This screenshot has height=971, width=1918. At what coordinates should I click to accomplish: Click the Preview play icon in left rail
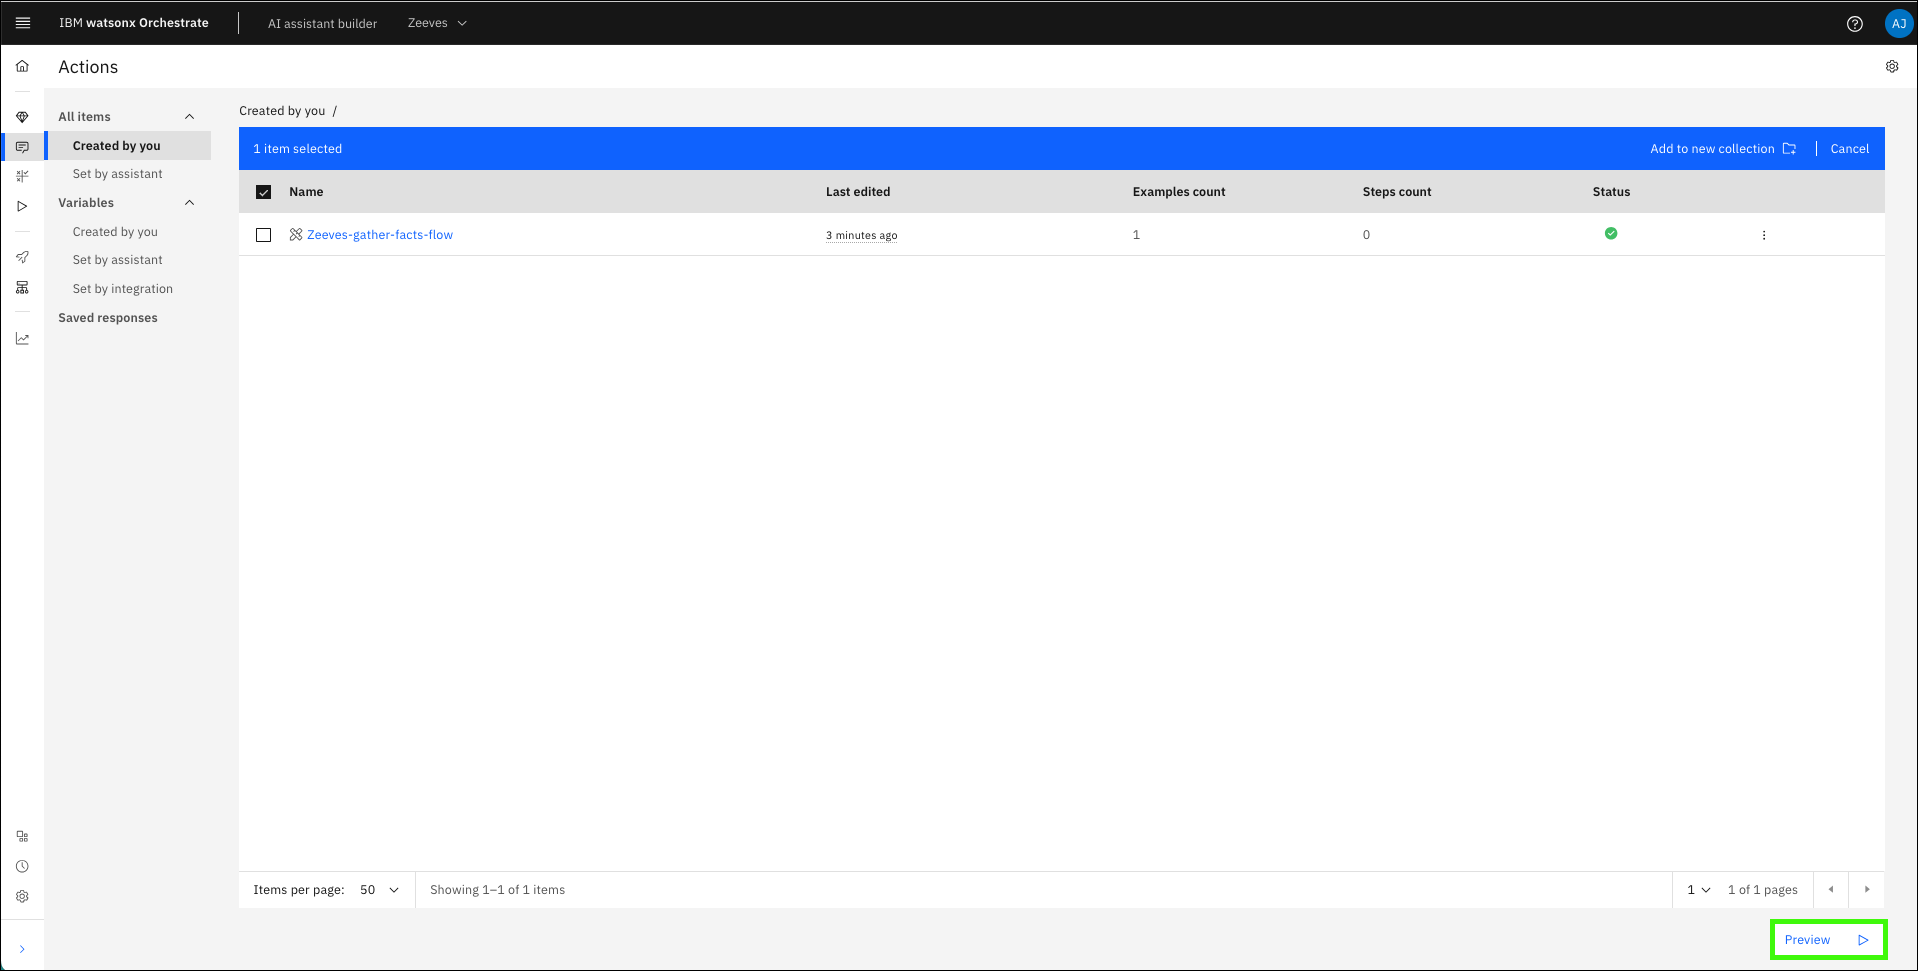click(x=22, y=206)
